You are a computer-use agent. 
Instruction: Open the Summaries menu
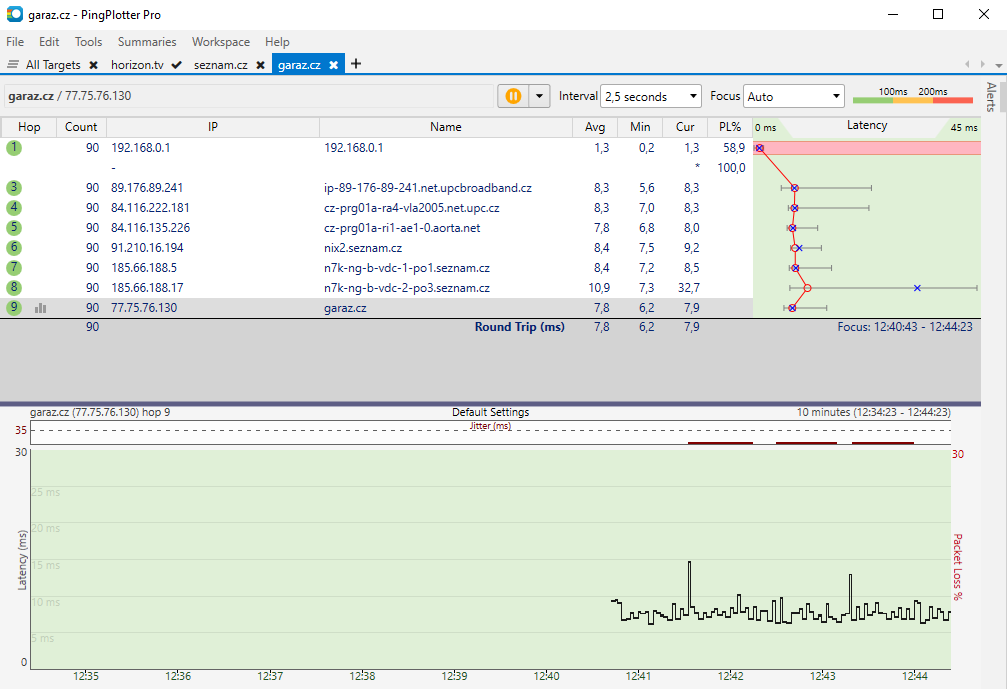(146, 42)
